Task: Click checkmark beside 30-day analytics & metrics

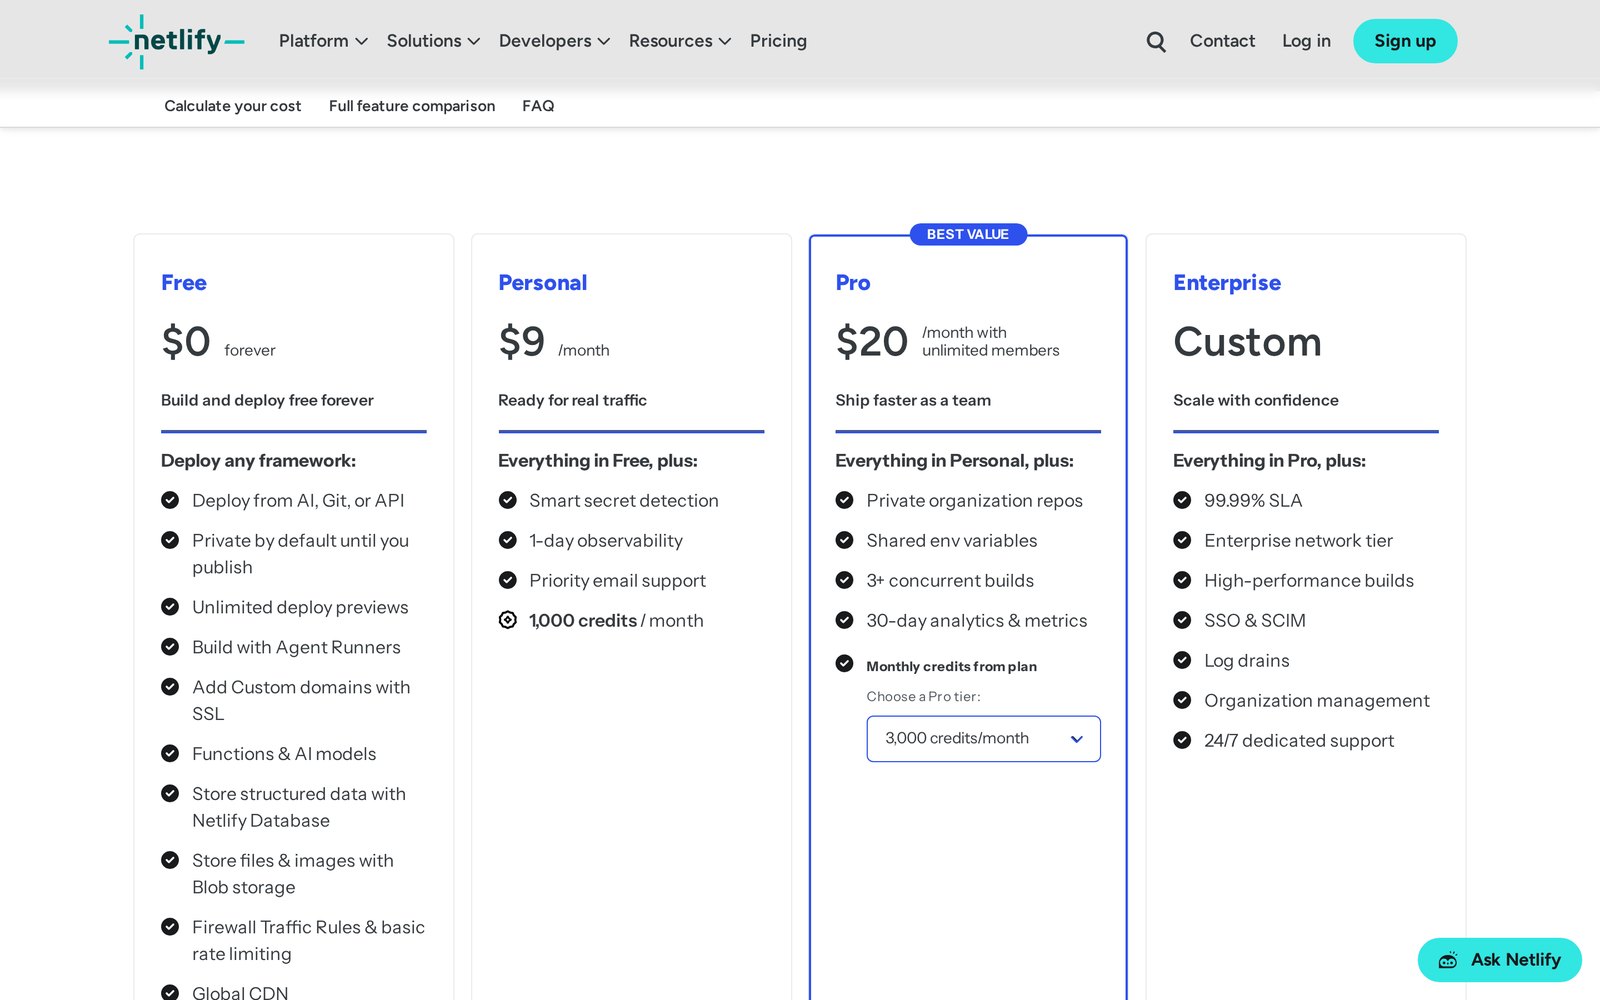Action: click(845, 620)
